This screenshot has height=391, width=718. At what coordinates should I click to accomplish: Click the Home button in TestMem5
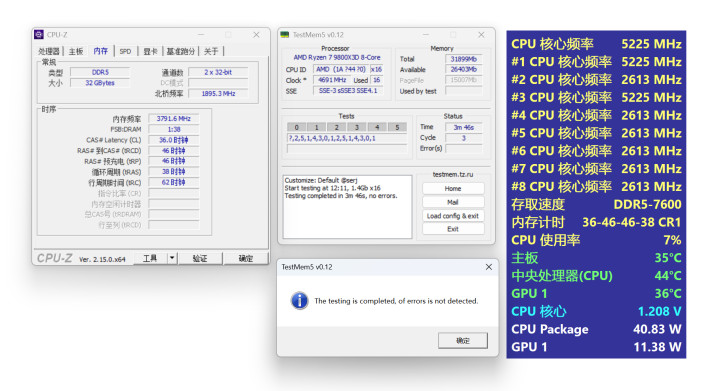pos(453,189)
